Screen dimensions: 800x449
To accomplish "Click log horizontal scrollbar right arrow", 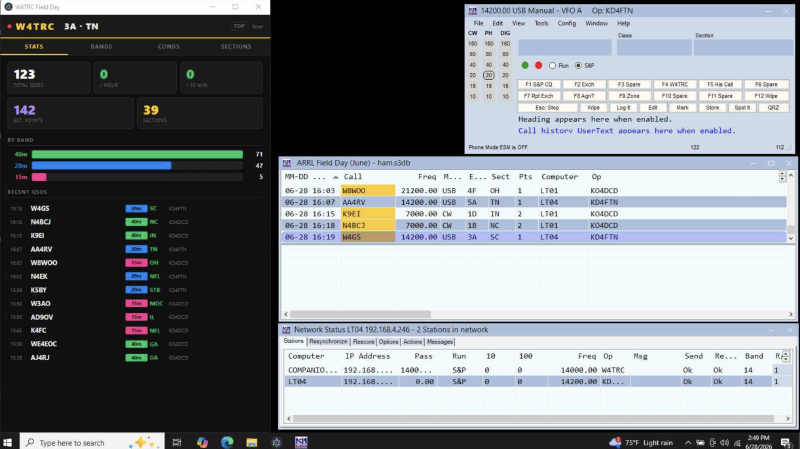I will pyautogui.click(x=790, y=314).
